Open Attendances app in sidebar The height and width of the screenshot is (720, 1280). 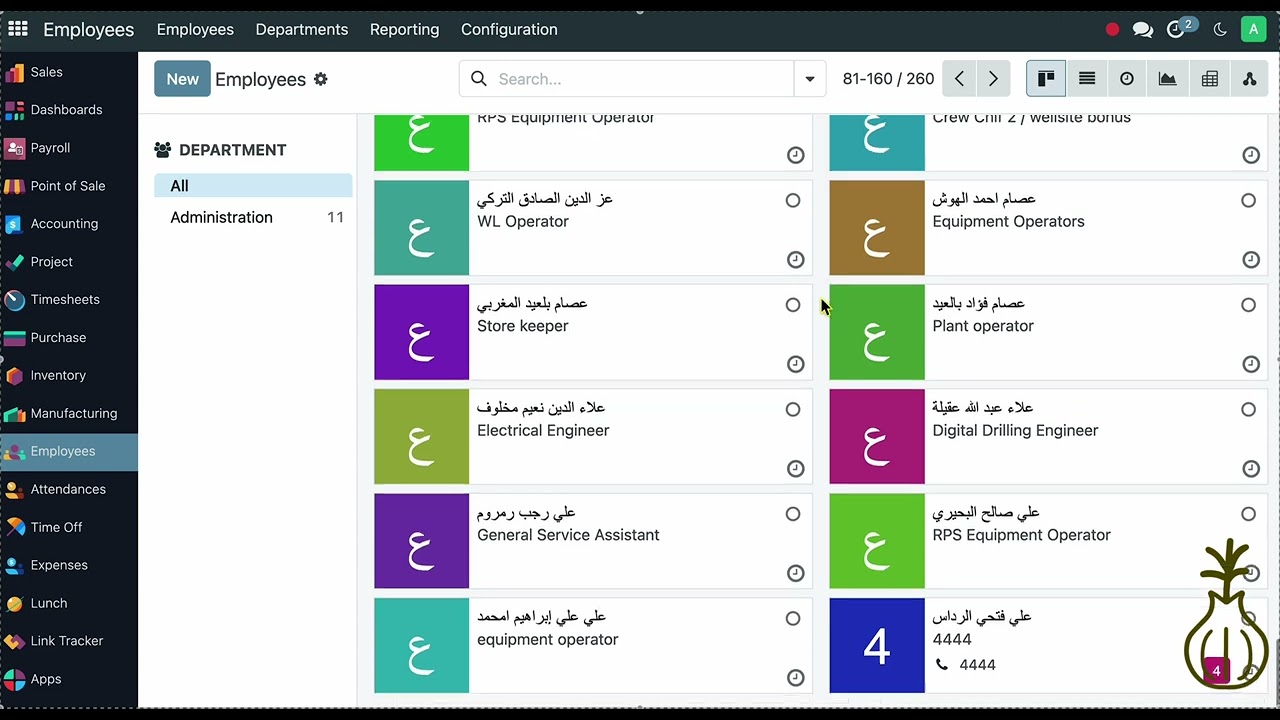click(x=69, y=489)
